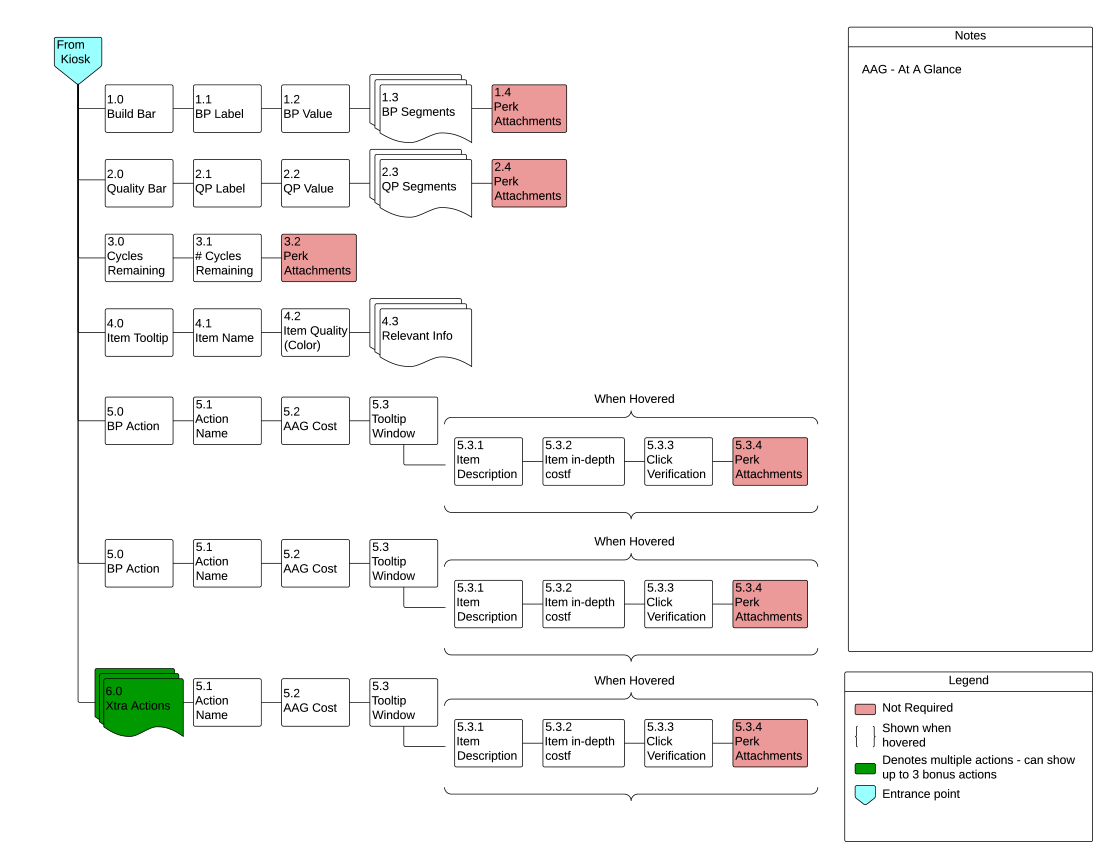Select the 4.2 Item Quality (Color) box
This screenshot has height=868, width=1113.
[316, 332]
